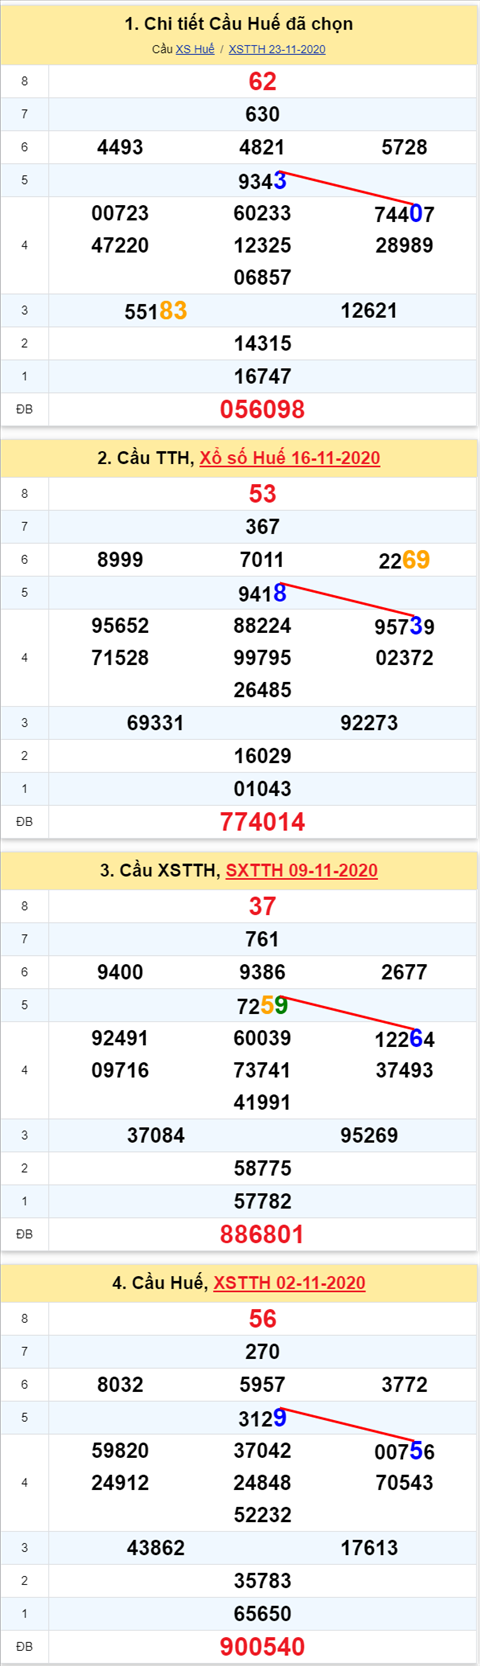Click the number 12621
This screenshot has width=480, height=1666.
point(369,311)
